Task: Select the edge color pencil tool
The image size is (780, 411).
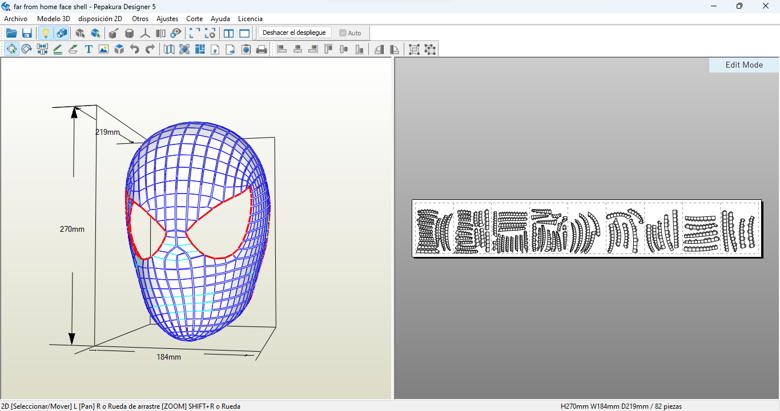Action: coord(58,49)
